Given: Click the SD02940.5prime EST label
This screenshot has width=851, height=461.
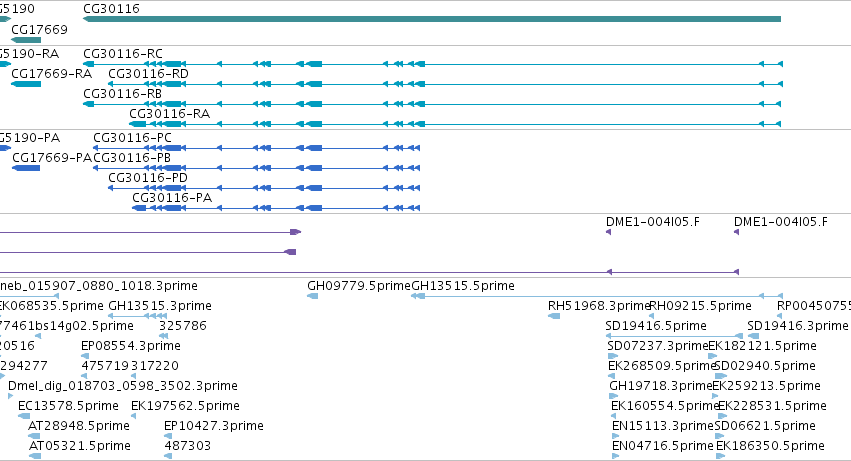Looking at the screenshot, I should coord(765,367).
